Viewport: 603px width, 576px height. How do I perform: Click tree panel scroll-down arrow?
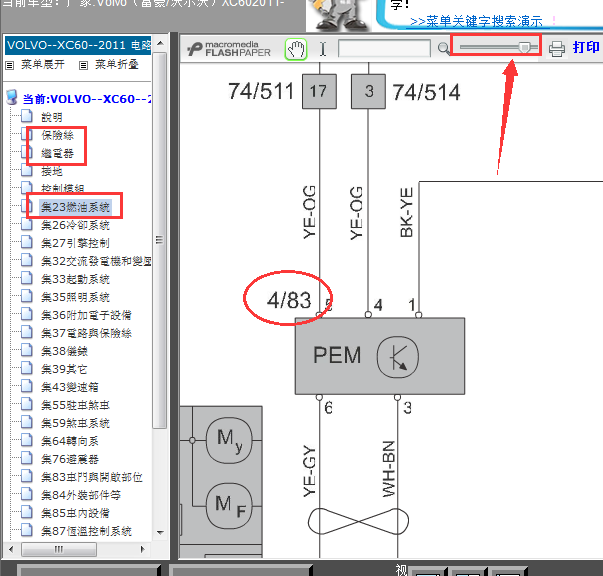pos(160,533)
